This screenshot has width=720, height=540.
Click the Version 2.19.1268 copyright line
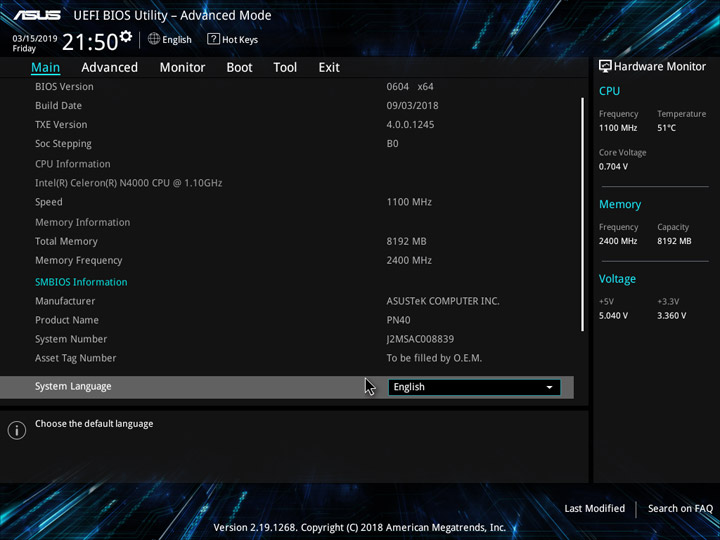(x=360, y=528)
